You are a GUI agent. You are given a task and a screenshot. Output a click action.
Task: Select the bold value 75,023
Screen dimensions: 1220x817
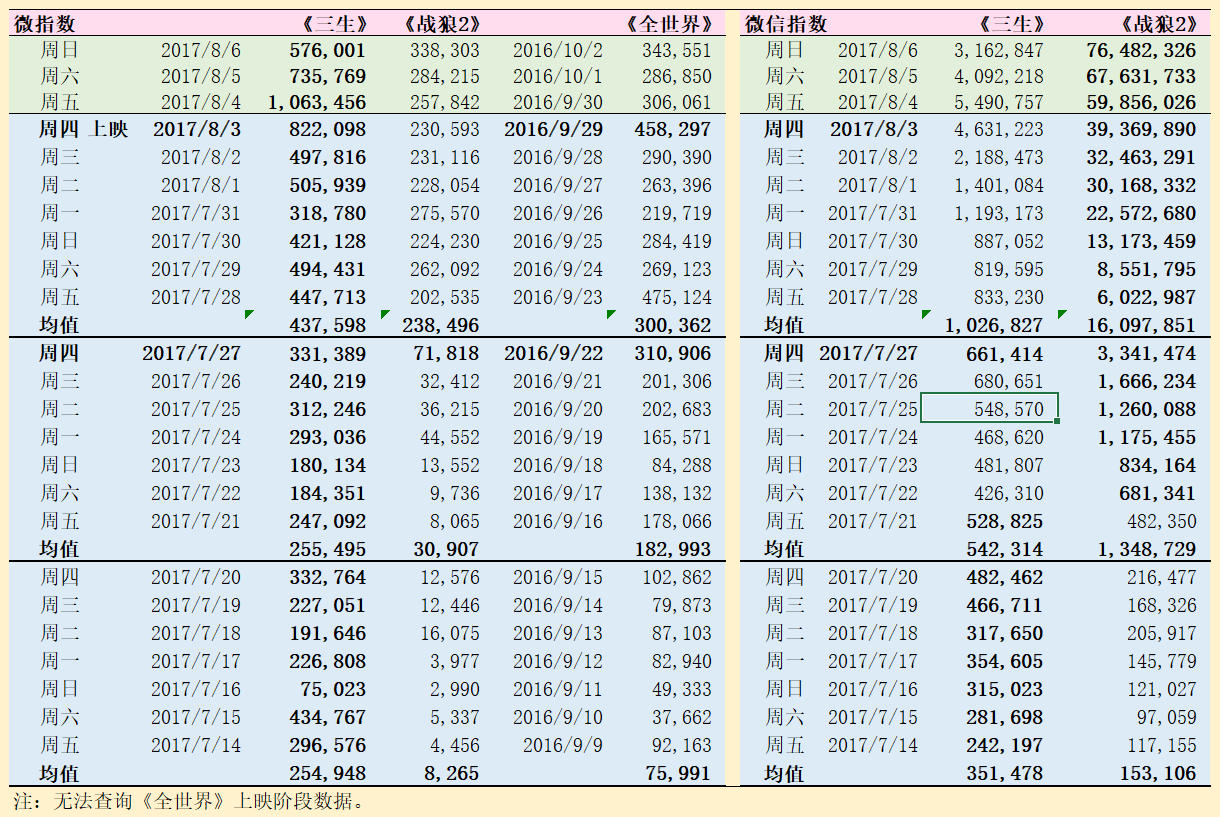[333, 689]
